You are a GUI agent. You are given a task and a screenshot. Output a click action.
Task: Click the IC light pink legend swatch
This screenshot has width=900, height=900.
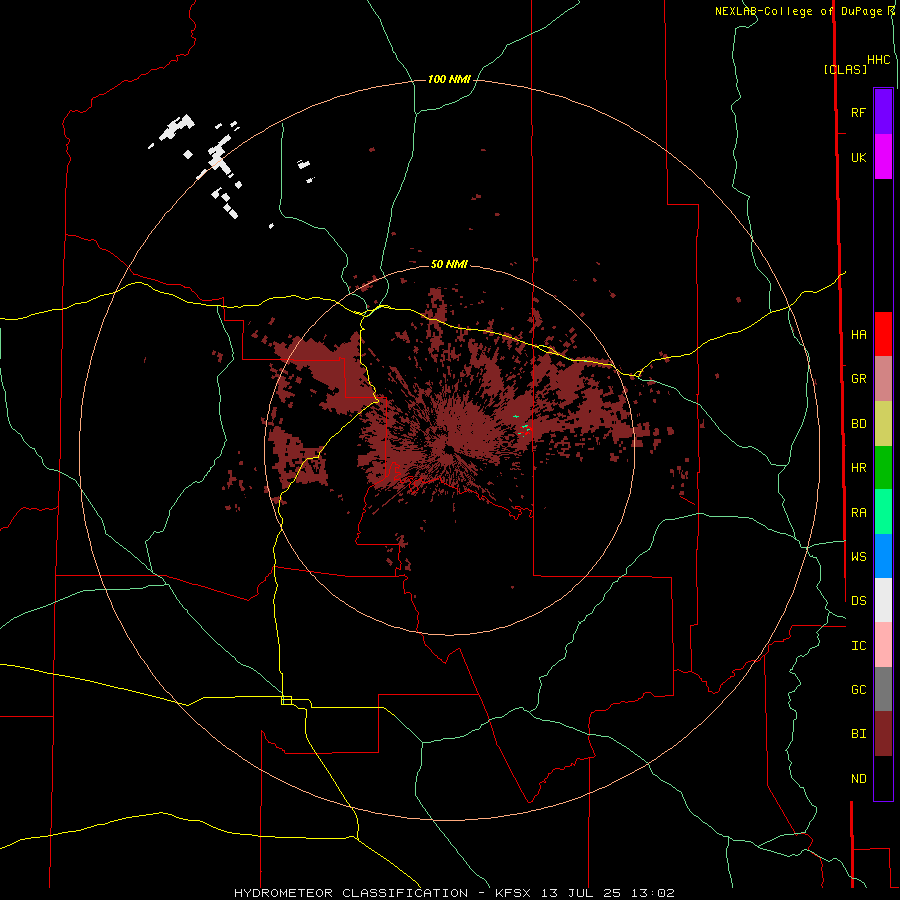pos(883,645)
